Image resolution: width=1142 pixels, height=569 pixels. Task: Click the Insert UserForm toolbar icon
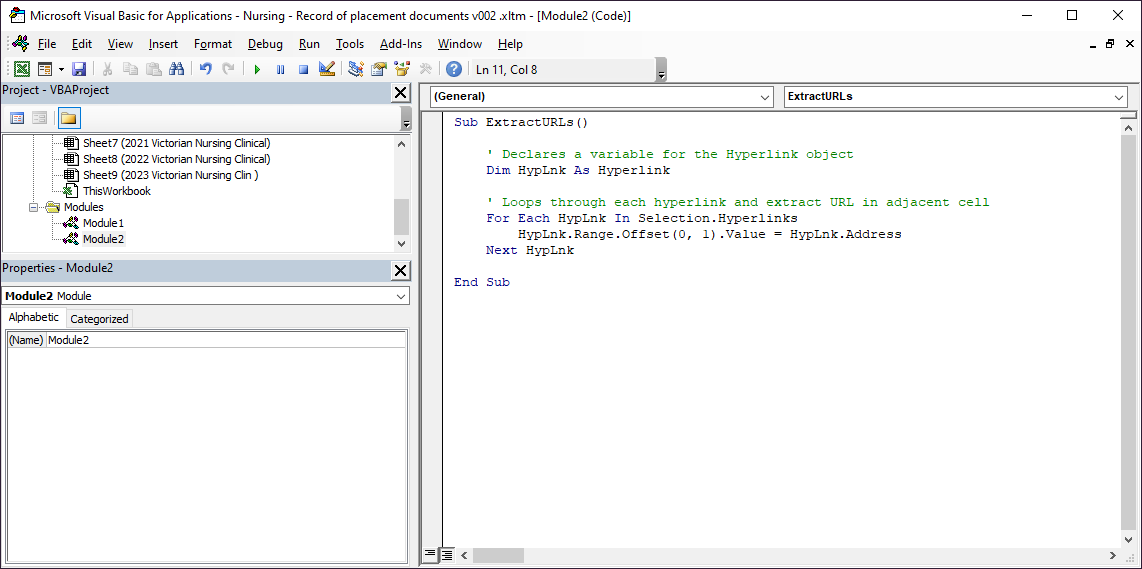click(45, 69)
